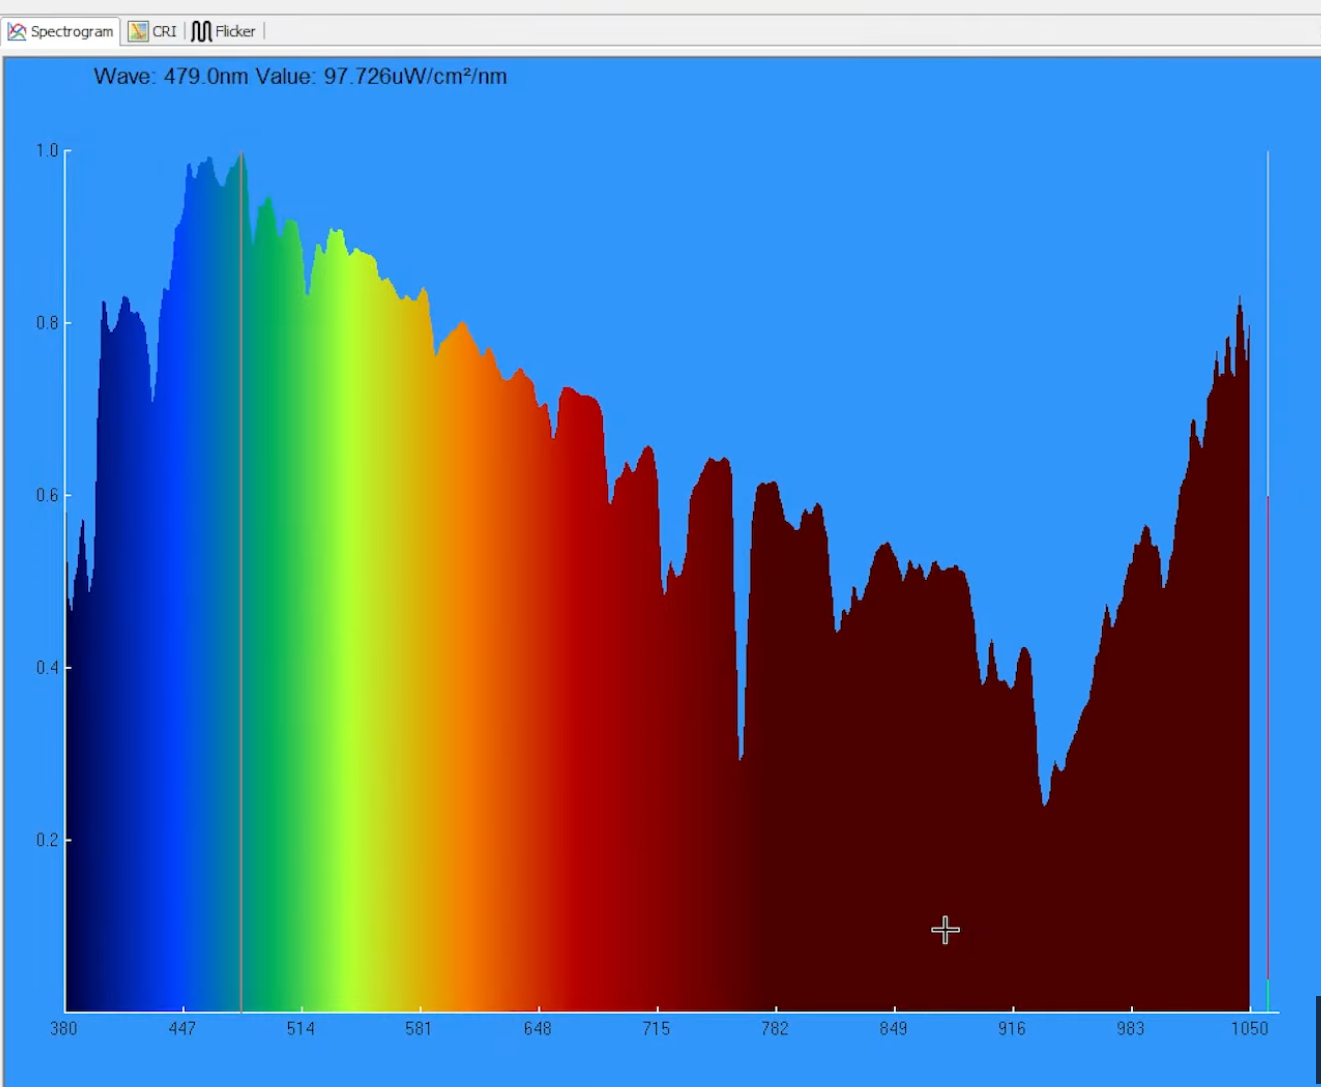Switch to the Spectrogram tab
This screenshot has width=1321, height=1087.
tap(61, 31)
